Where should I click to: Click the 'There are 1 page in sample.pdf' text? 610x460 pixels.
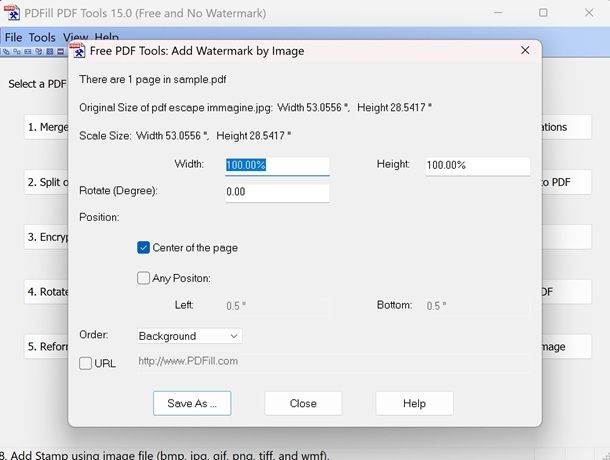click(152, 79)
